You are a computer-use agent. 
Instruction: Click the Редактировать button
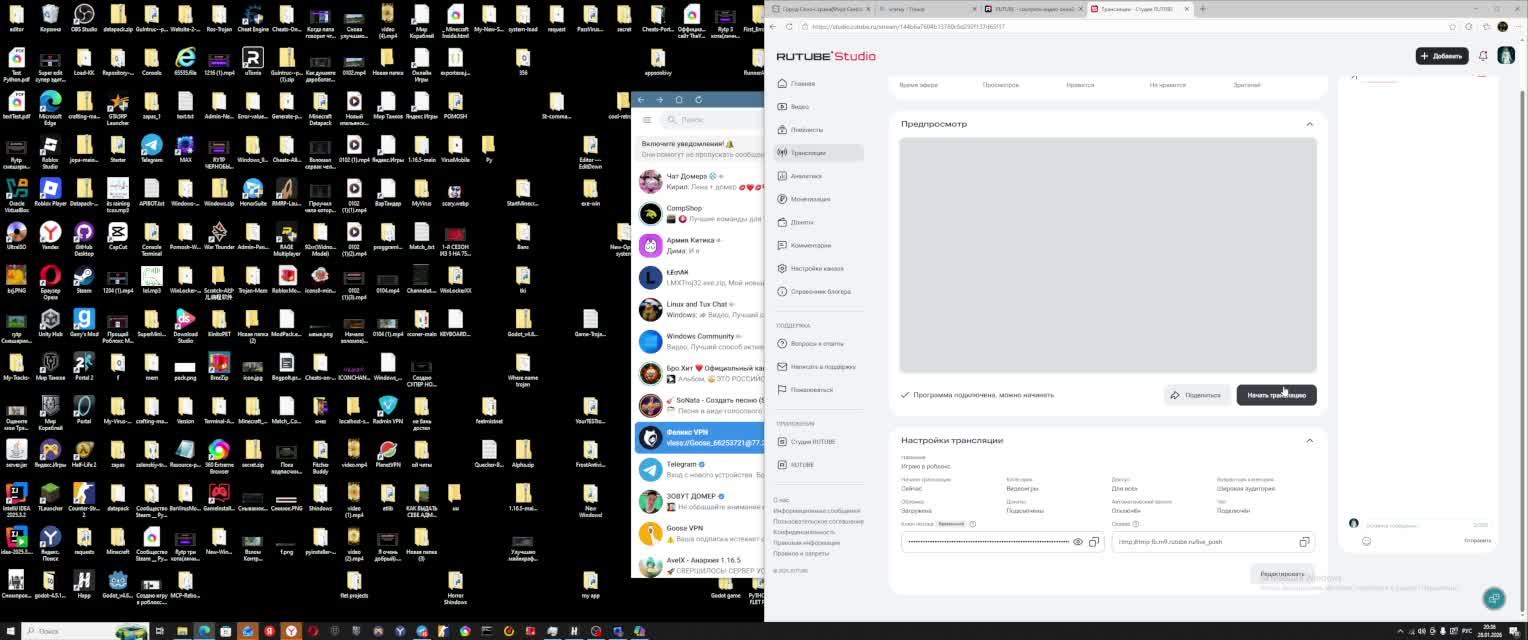tap(1282, 574)
